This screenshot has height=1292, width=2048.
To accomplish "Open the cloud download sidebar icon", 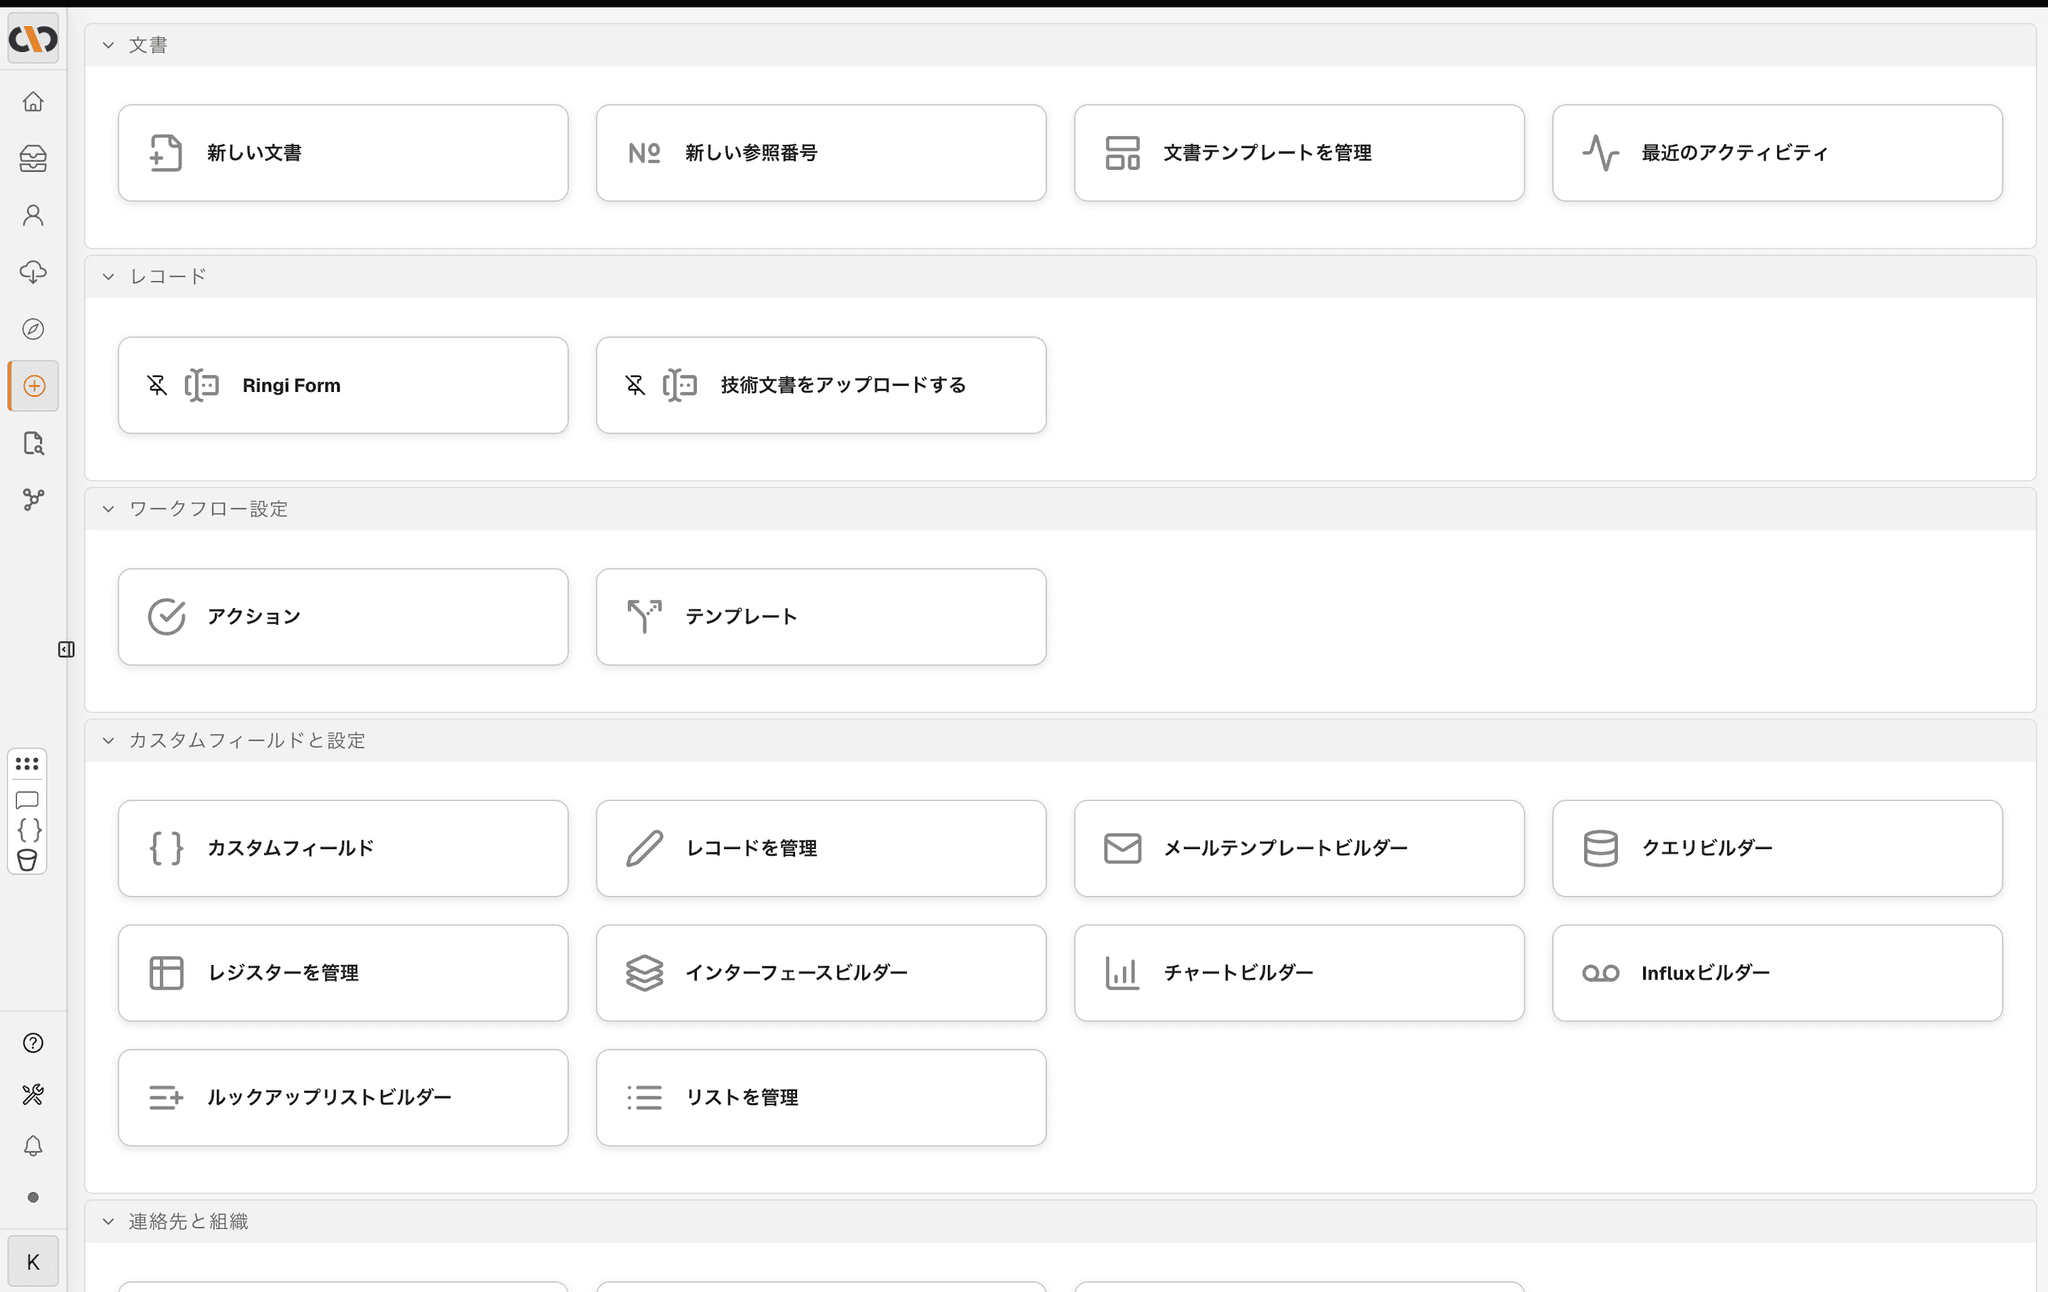I will pyautogui.click(x=33, y=272).
